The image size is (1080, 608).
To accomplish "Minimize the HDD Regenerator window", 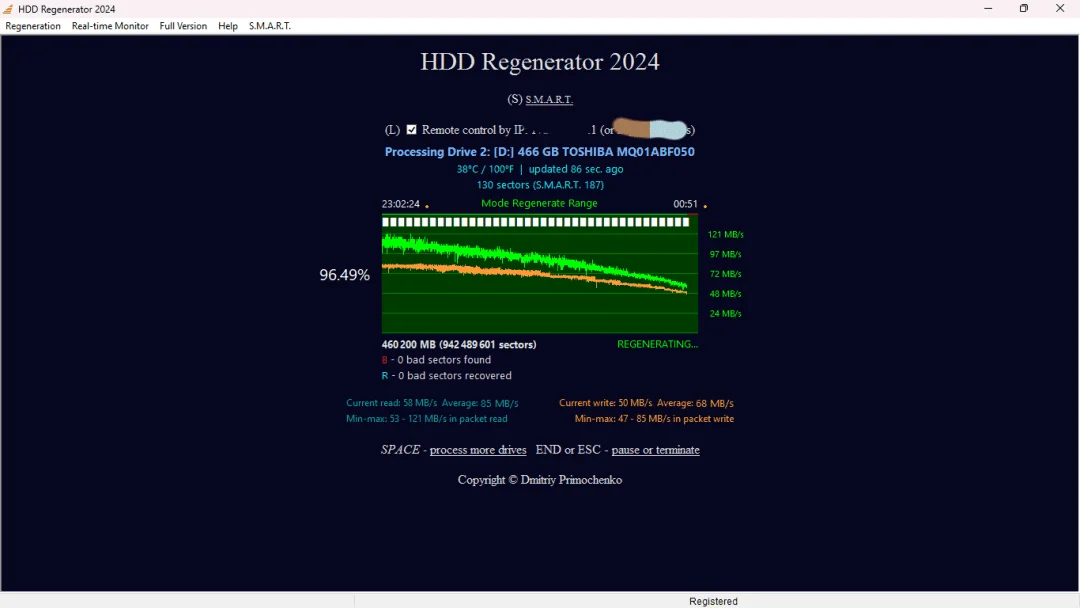I will [x=988, y=8].
